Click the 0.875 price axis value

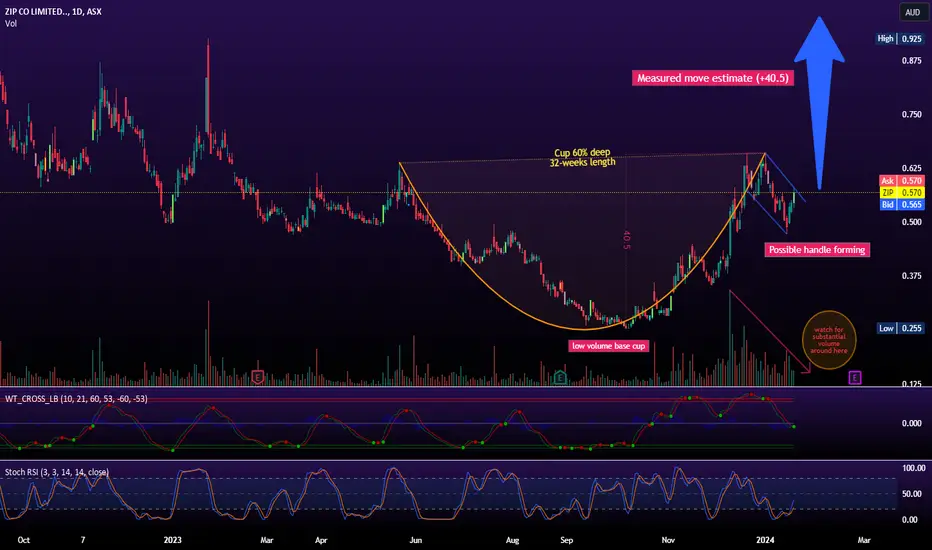911,61
